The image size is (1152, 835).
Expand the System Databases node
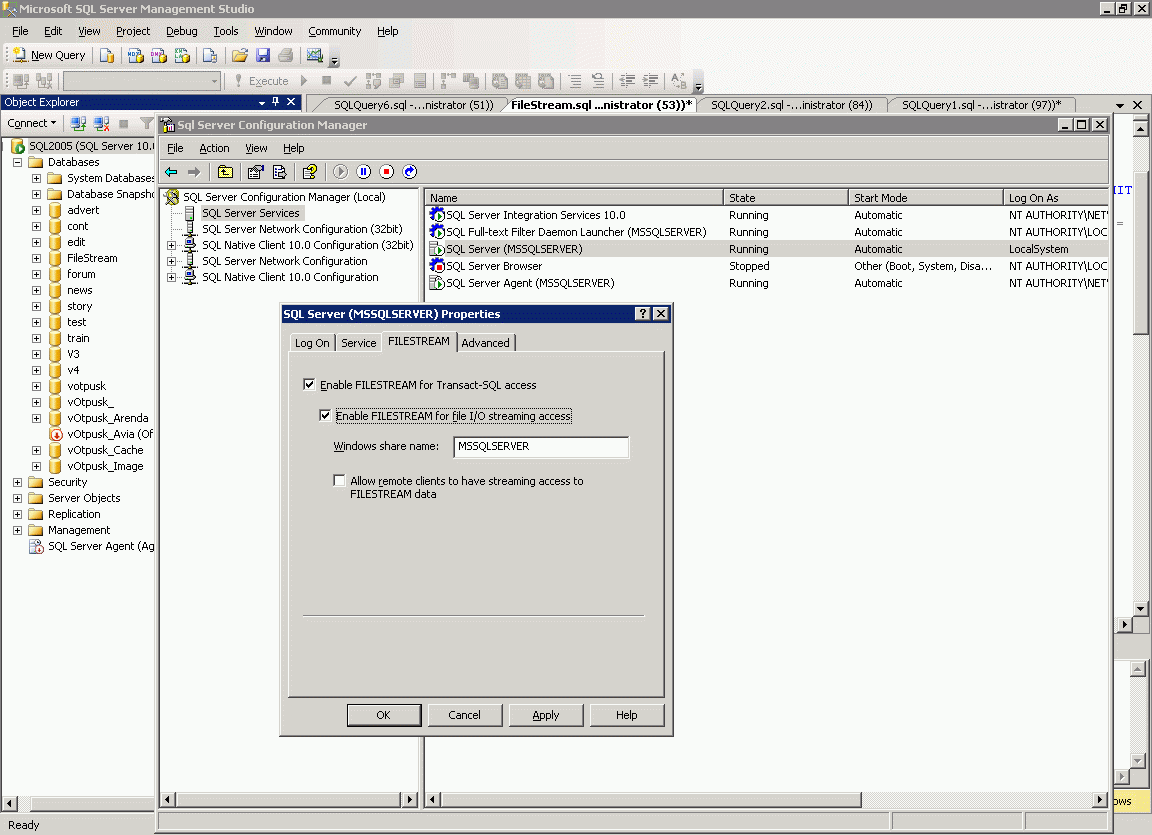(36, 178)
